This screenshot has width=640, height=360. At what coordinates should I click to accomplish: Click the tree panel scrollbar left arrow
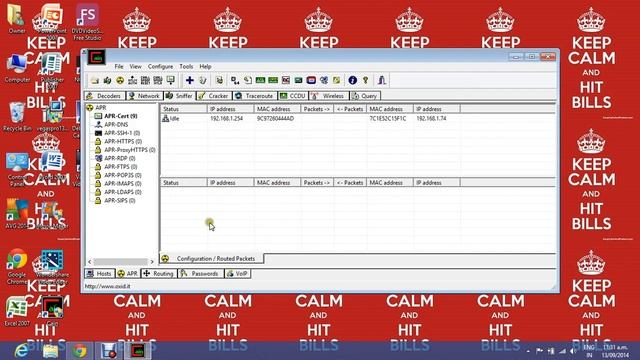[x=90, y=262]
